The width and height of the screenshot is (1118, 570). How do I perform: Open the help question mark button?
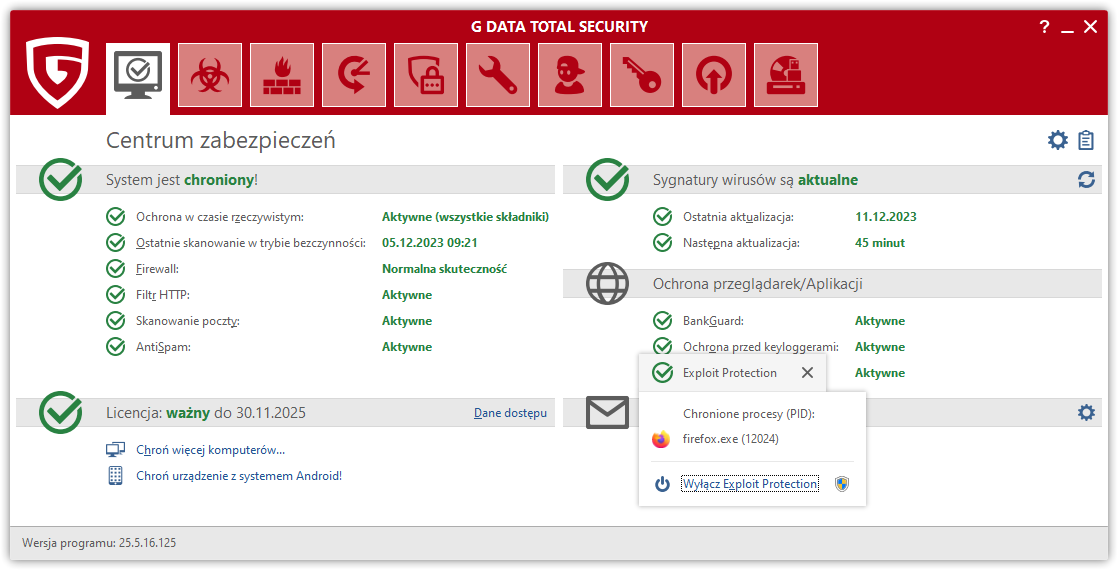click(x=1044, y=27)
